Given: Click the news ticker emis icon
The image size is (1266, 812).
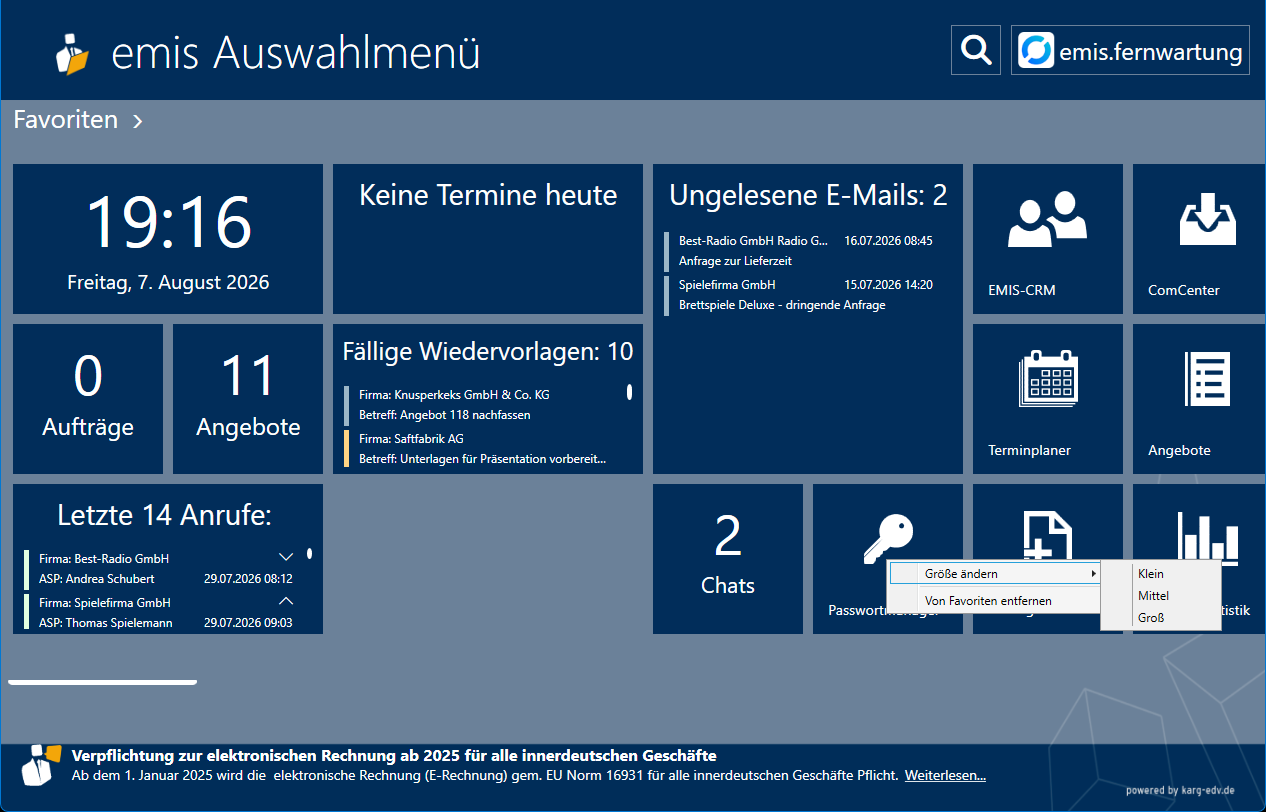Looking at the screenshot, I should click(x=40, y=765).
